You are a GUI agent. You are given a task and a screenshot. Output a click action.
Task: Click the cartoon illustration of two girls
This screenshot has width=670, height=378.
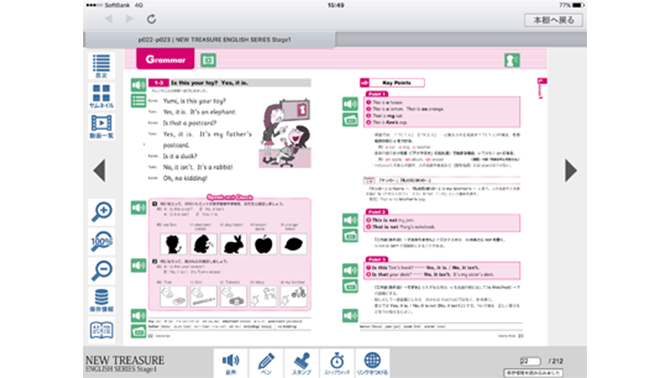(x=285, y=133)
